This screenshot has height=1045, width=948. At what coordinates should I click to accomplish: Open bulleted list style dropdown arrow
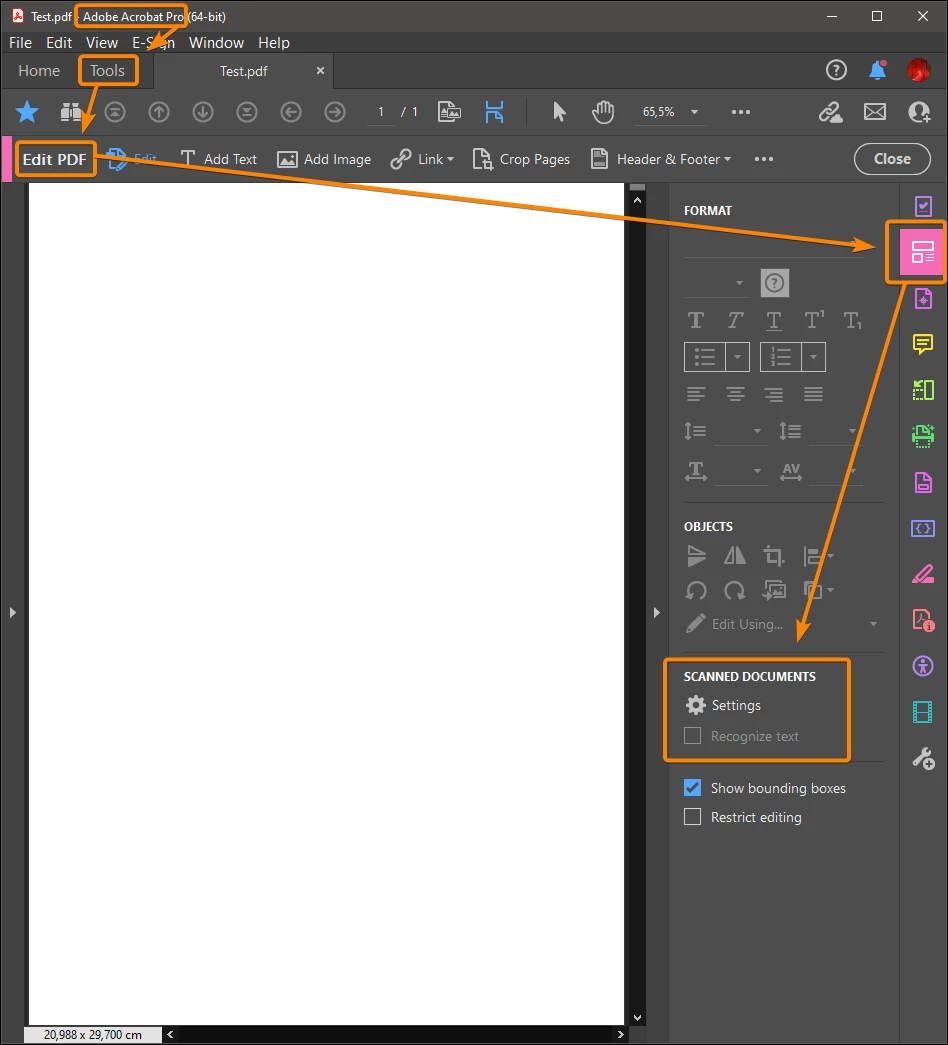tap(737, 357)
